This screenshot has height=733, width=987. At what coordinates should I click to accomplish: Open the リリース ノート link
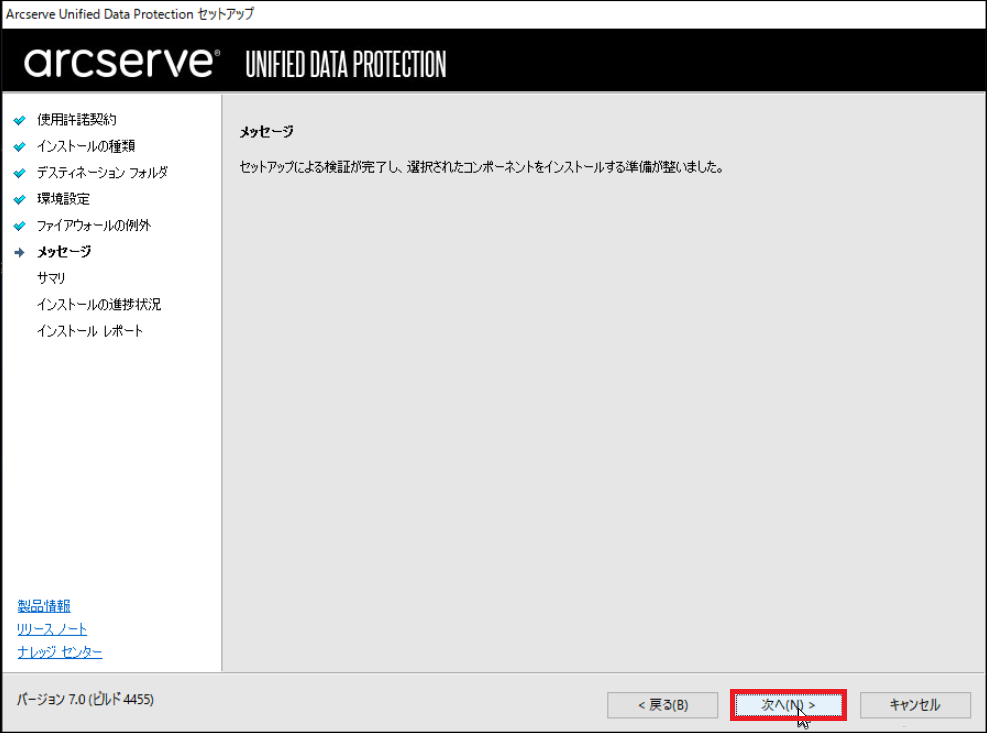52,629
